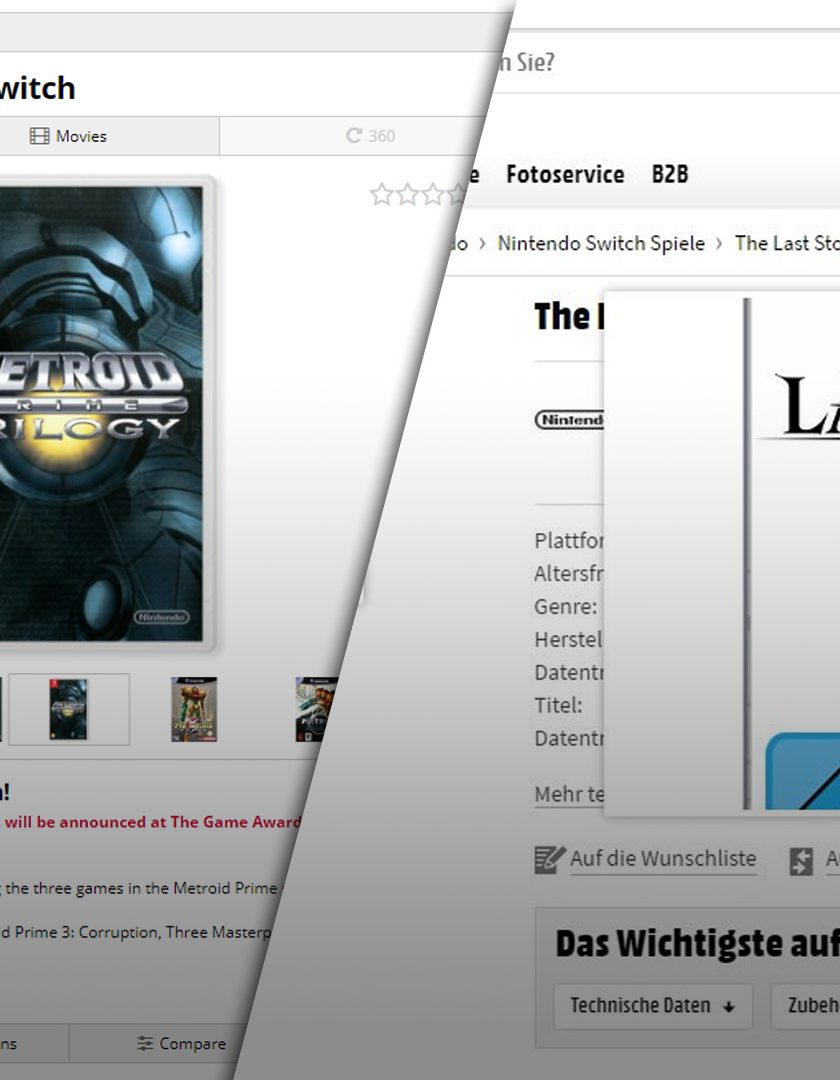
Task: Click the search field in German shop
Action: point(668,62)
